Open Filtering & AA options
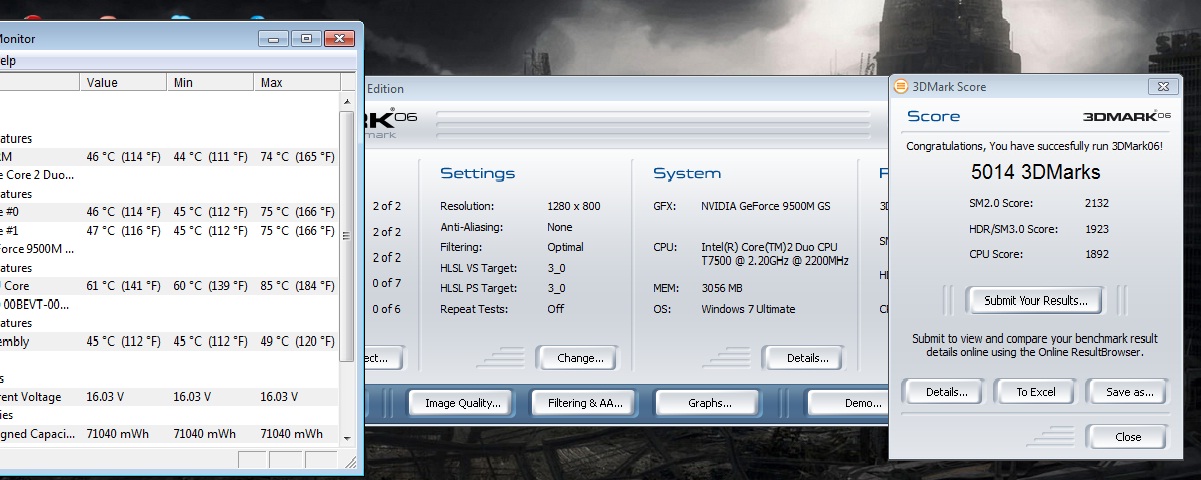The height and width of the screenshot is (480, 1201). pyautogui.click(x=585, y=404)
